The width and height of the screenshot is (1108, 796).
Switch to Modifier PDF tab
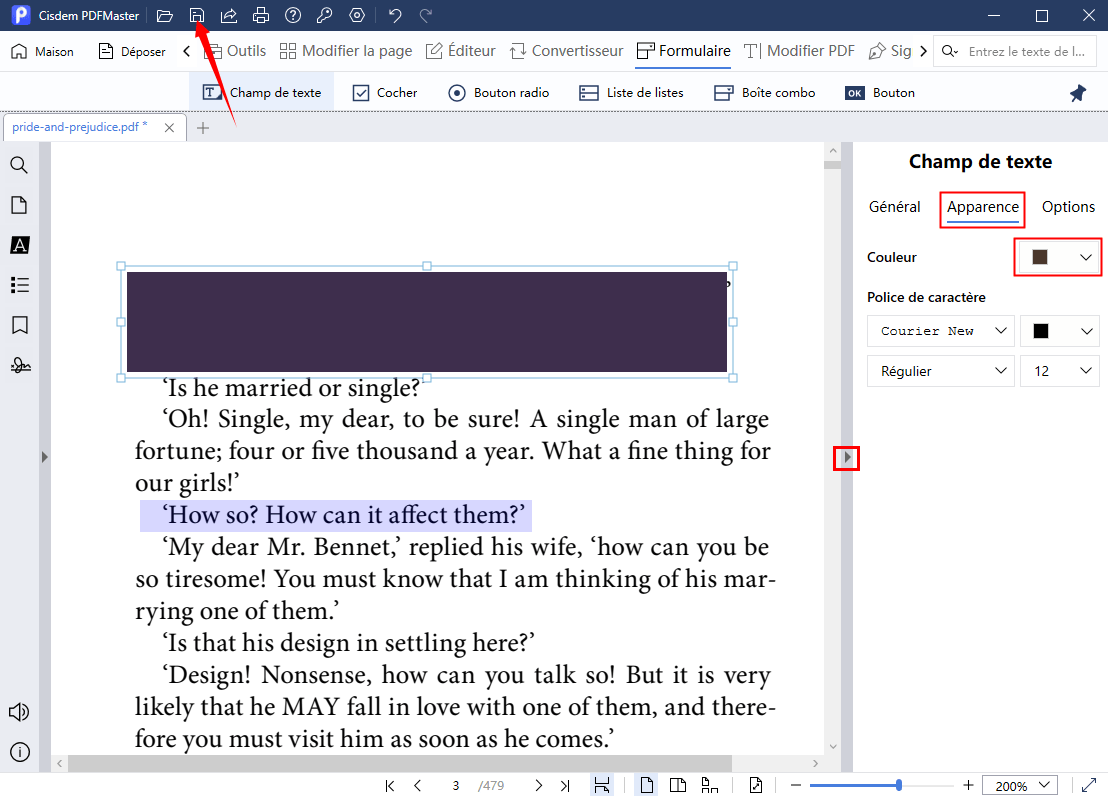(x=799, y=51)
